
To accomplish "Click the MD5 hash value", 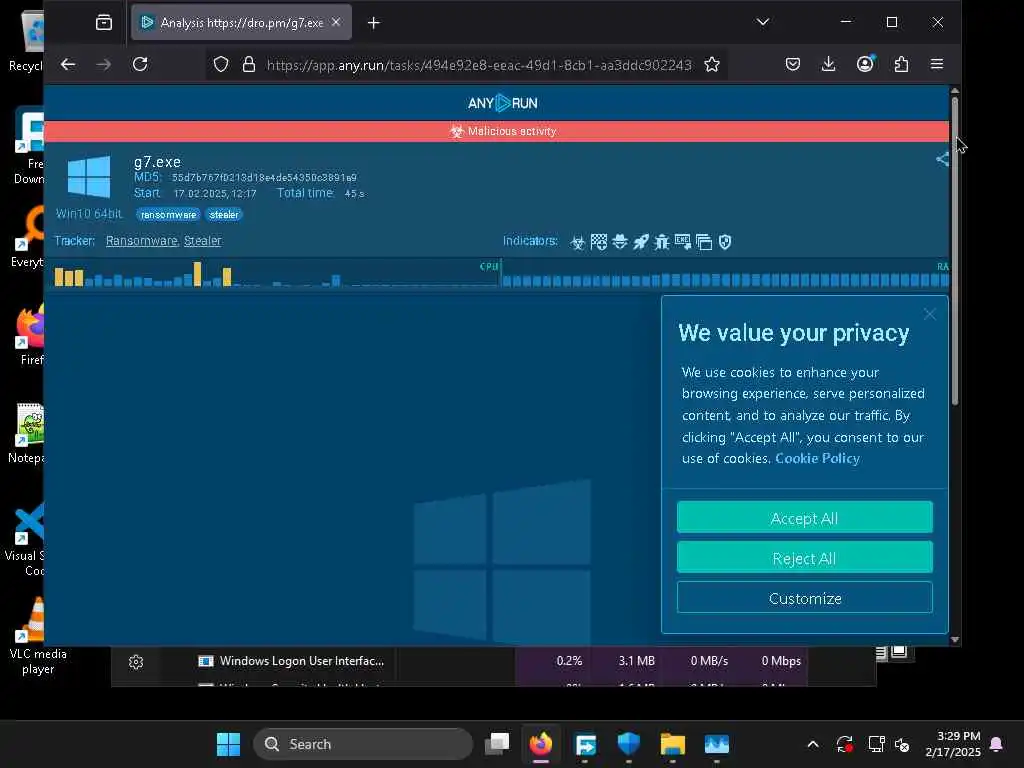I will tap(264, 178).
